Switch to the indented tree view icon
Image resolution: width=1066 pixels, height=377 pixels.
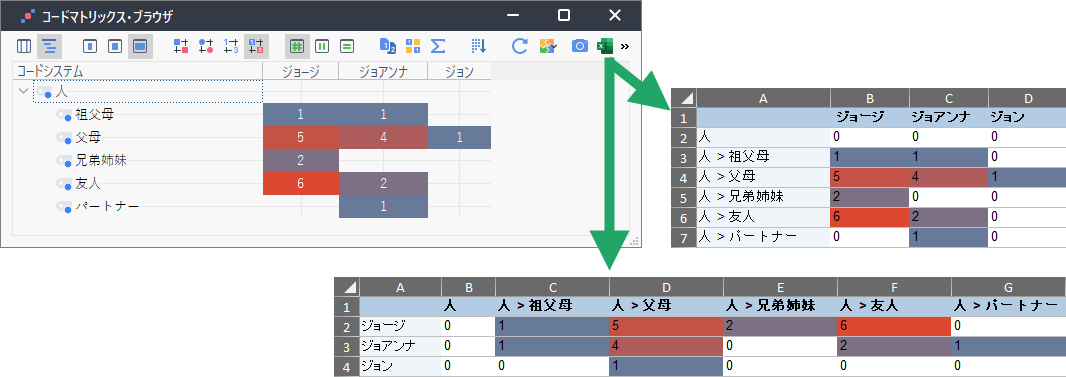coord(49,46)
